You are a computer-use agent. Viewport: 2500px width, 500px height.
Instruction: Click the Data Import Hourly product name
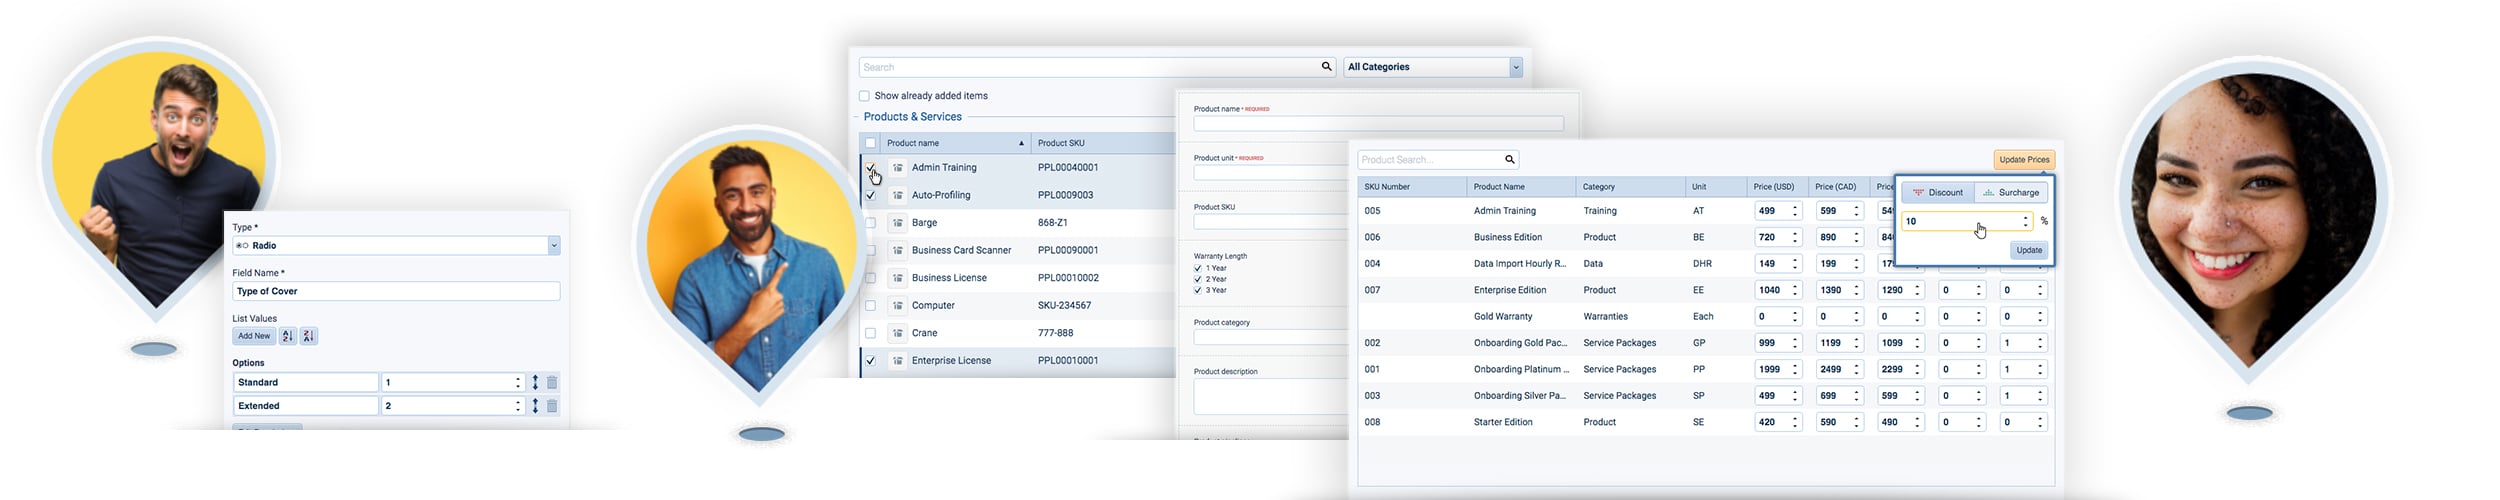(x=1520, y=264)
